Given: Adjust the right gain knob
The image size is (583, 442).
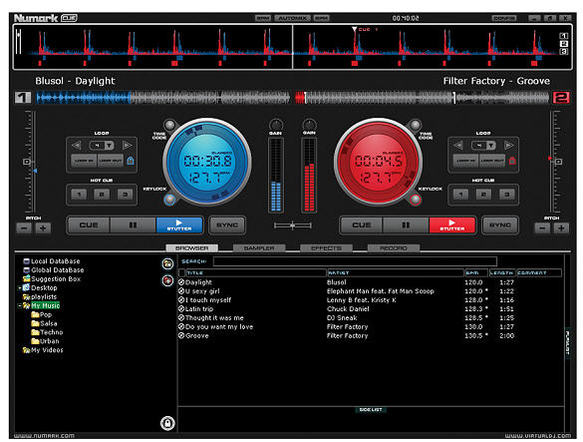Looking at the screenshot, I should pyautogui.click(x=309, y=125).
